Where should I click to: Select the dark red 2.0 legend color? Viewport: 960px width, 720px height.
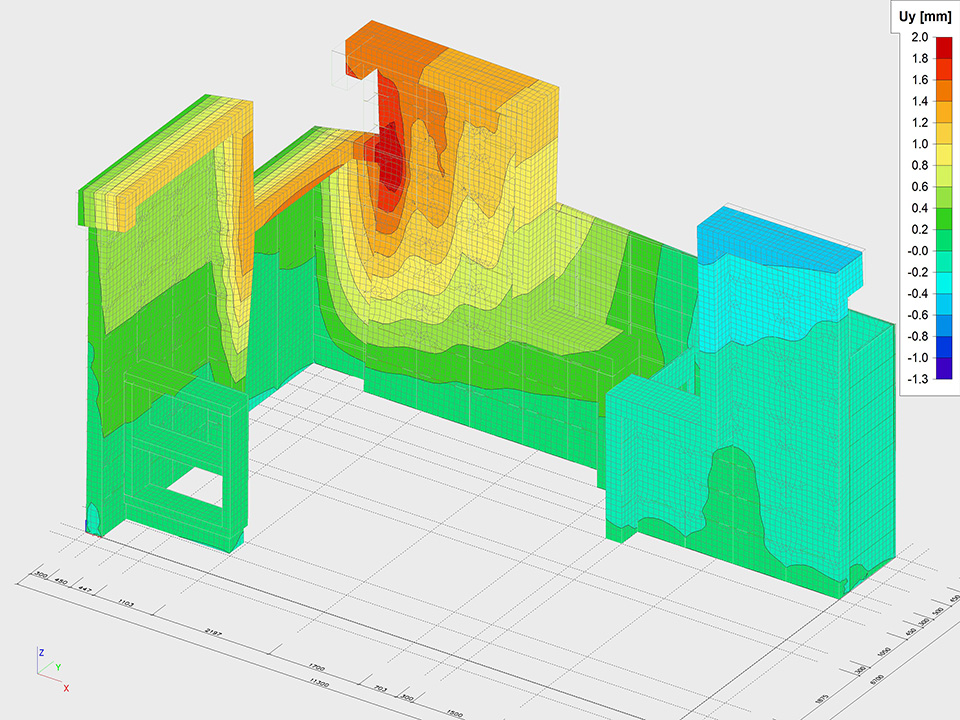click(945, 48)
